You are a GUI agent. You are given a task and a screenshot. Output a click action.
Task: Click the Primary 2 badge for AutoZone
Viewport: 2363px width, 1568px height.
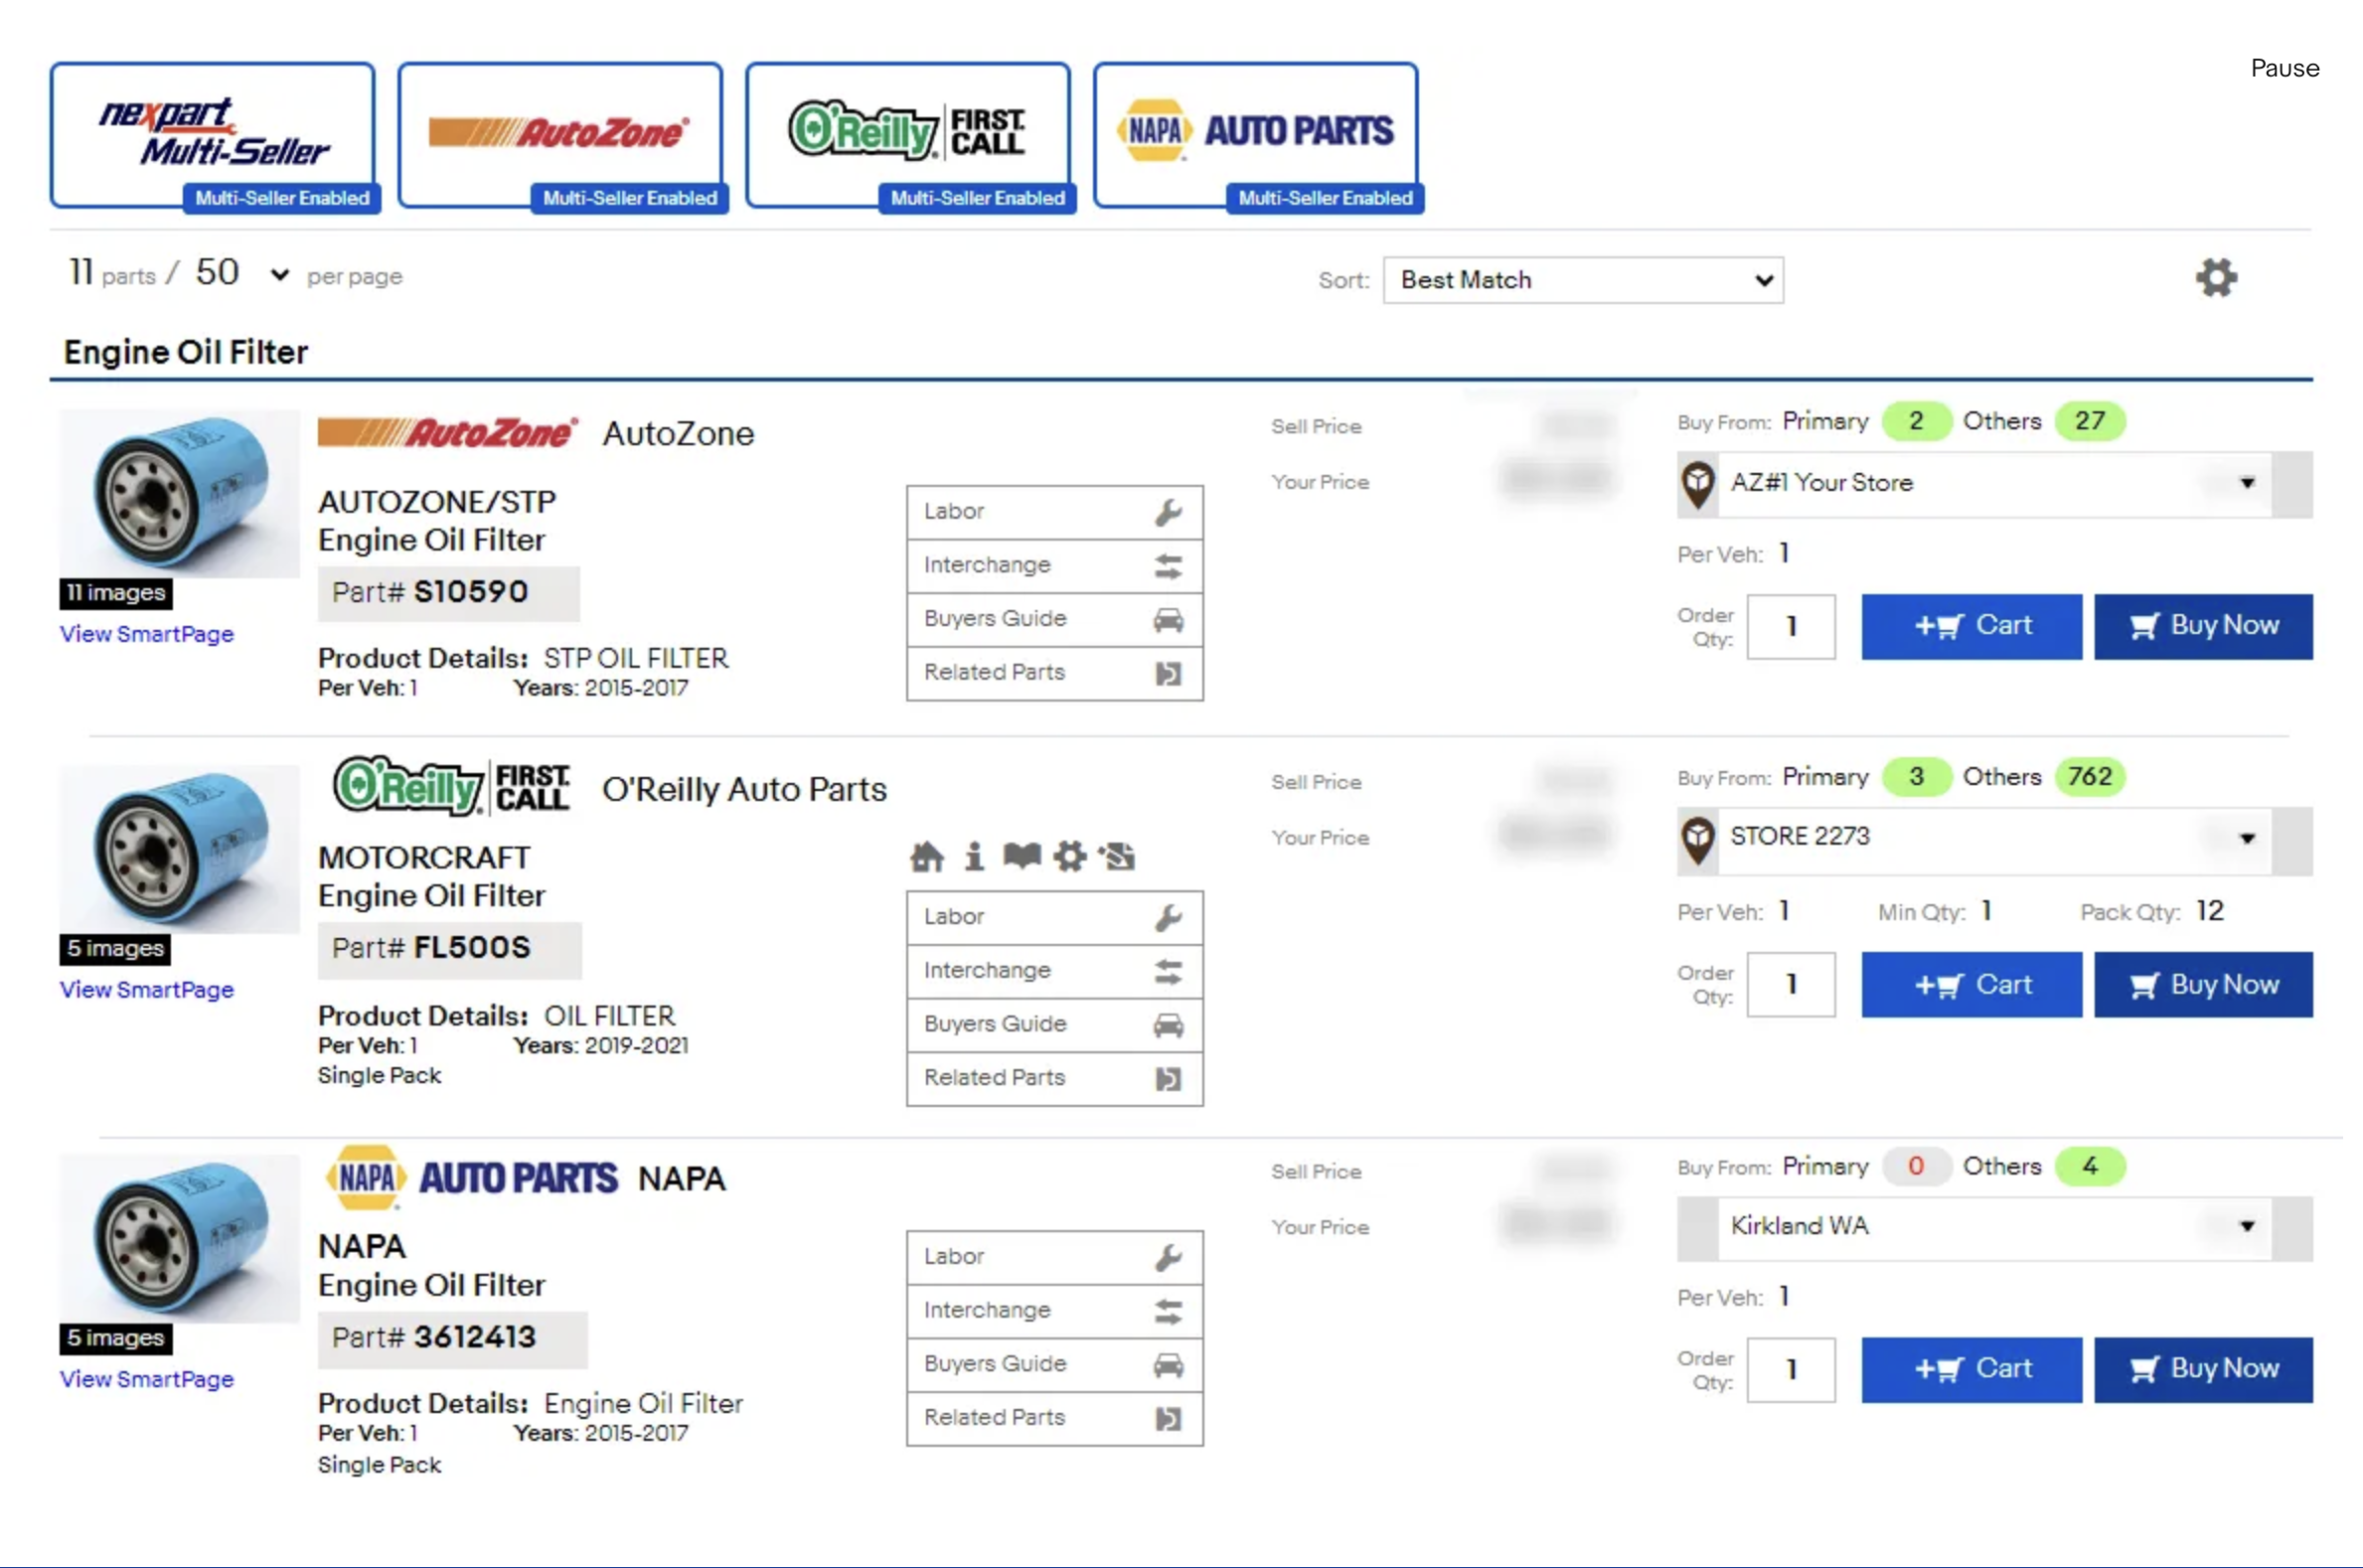click(1916, 421)
